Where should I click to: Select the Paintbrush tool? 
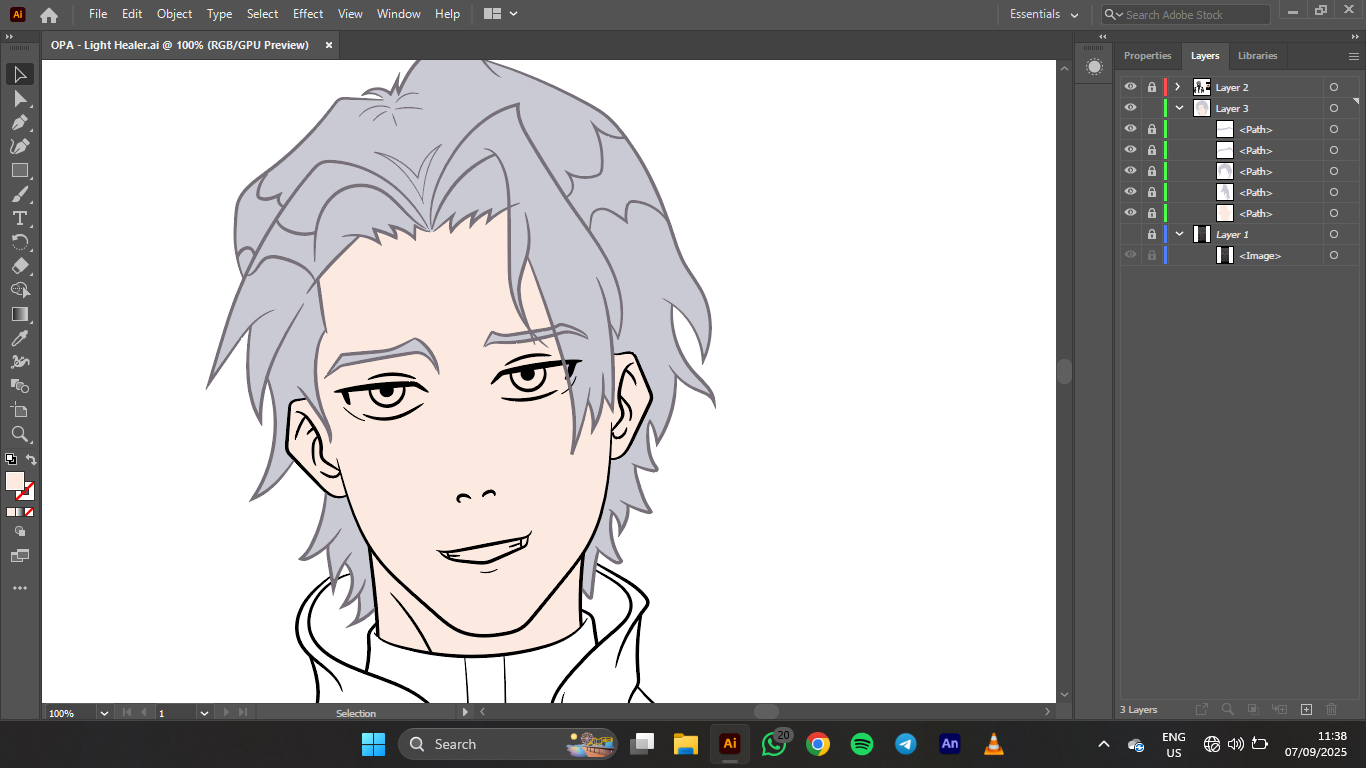(19, 195)
